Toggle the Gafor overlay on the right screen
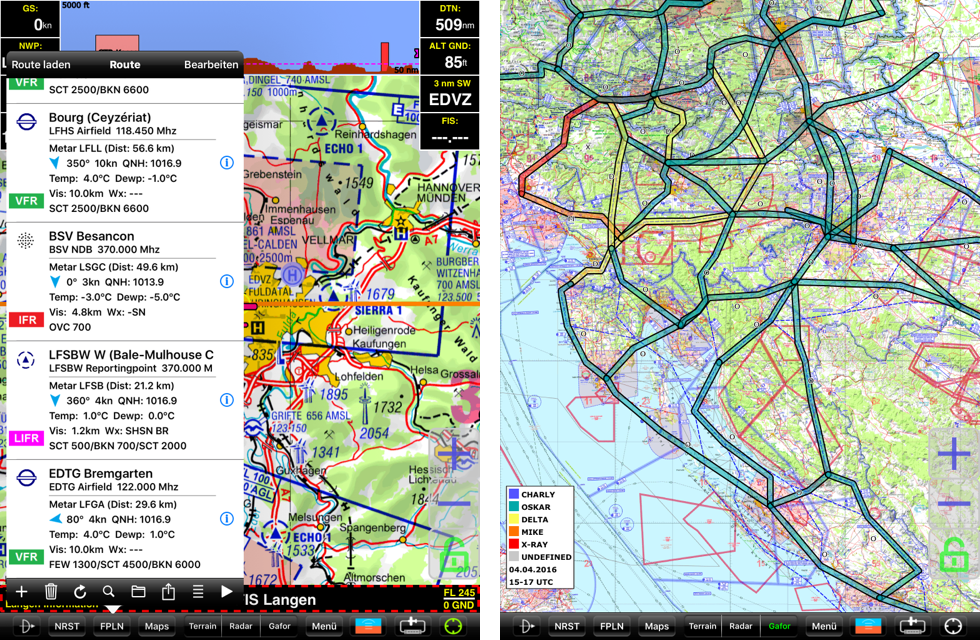 coord(780,626)
